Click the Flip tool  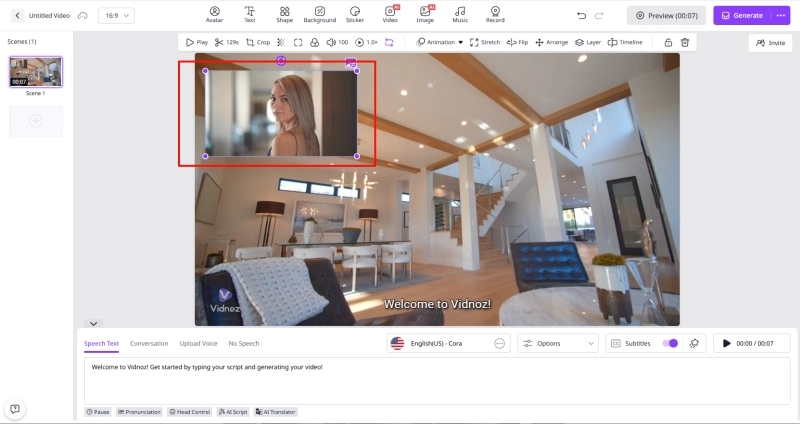[517, 42]
